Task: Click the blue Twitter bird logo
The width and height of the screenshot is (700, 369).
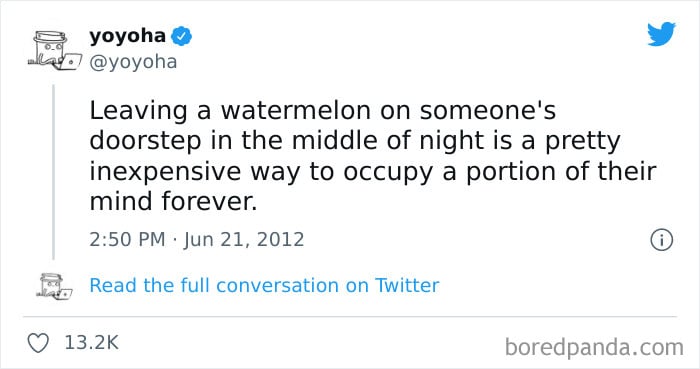Action: pyautogui.click(x=661, y=33)
